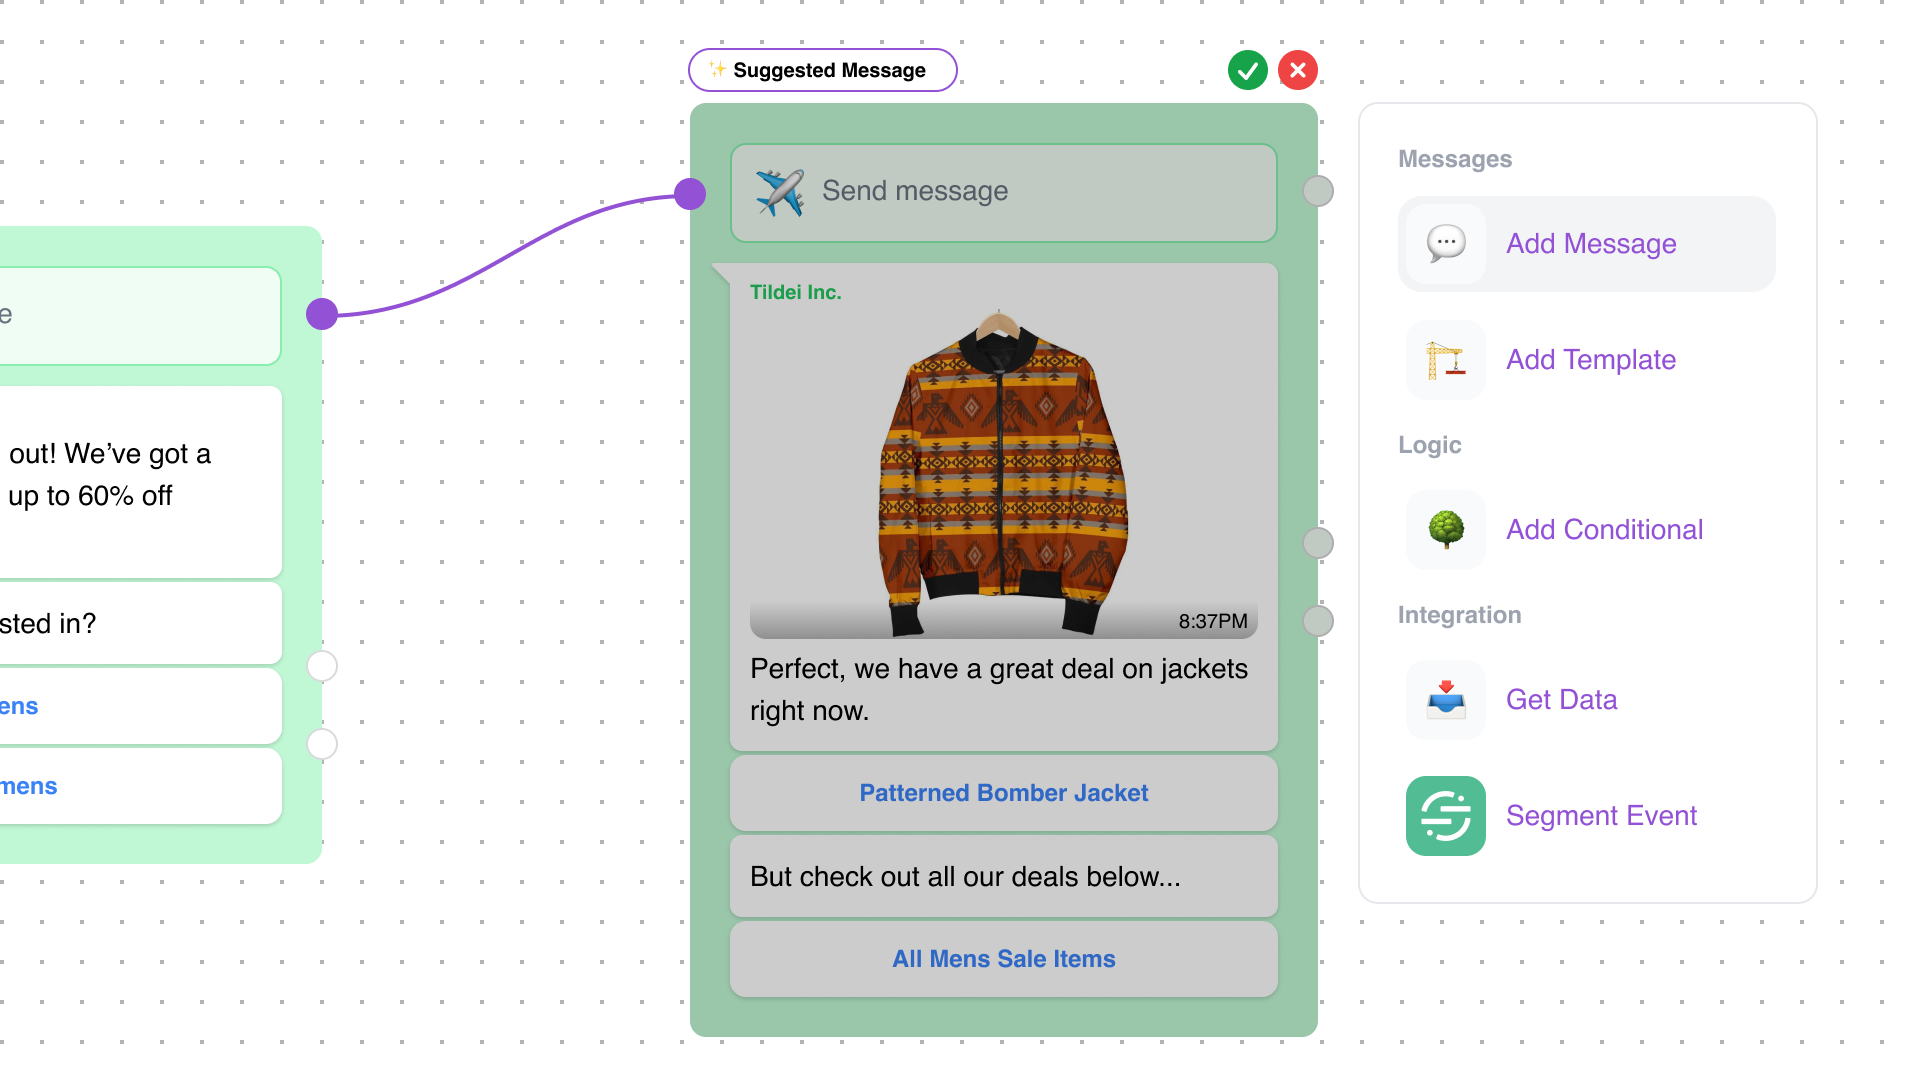Click the 'up to 60% off' message text
Viewport: 1920px width, 1080px height.
pyautogui.click(x=90, y=496)
